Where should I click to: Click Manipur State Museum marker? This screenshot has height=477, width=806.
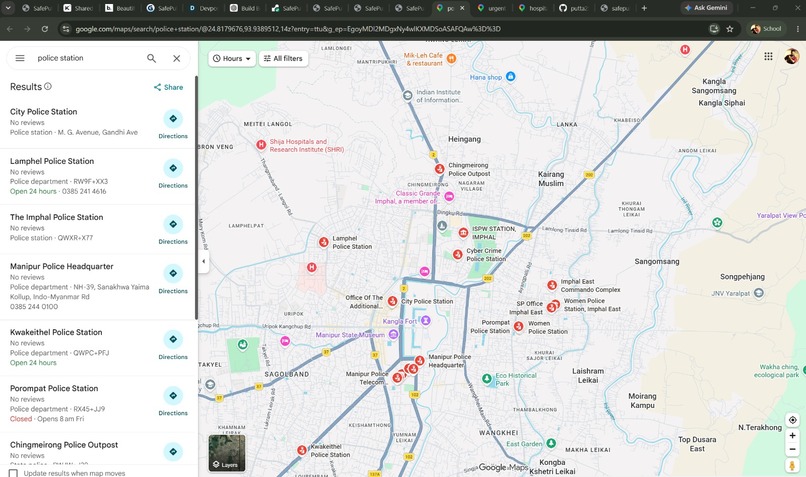[393, 334]
